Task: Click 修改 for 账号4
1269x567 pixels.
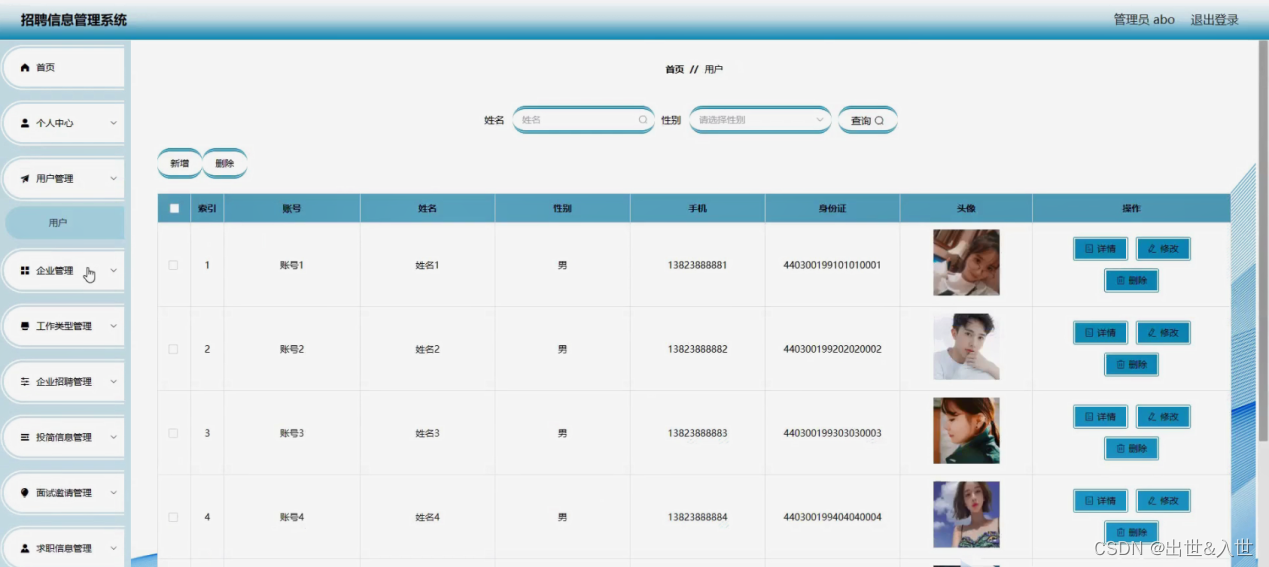Action: pyautogui.click(x=1163, y=500)
